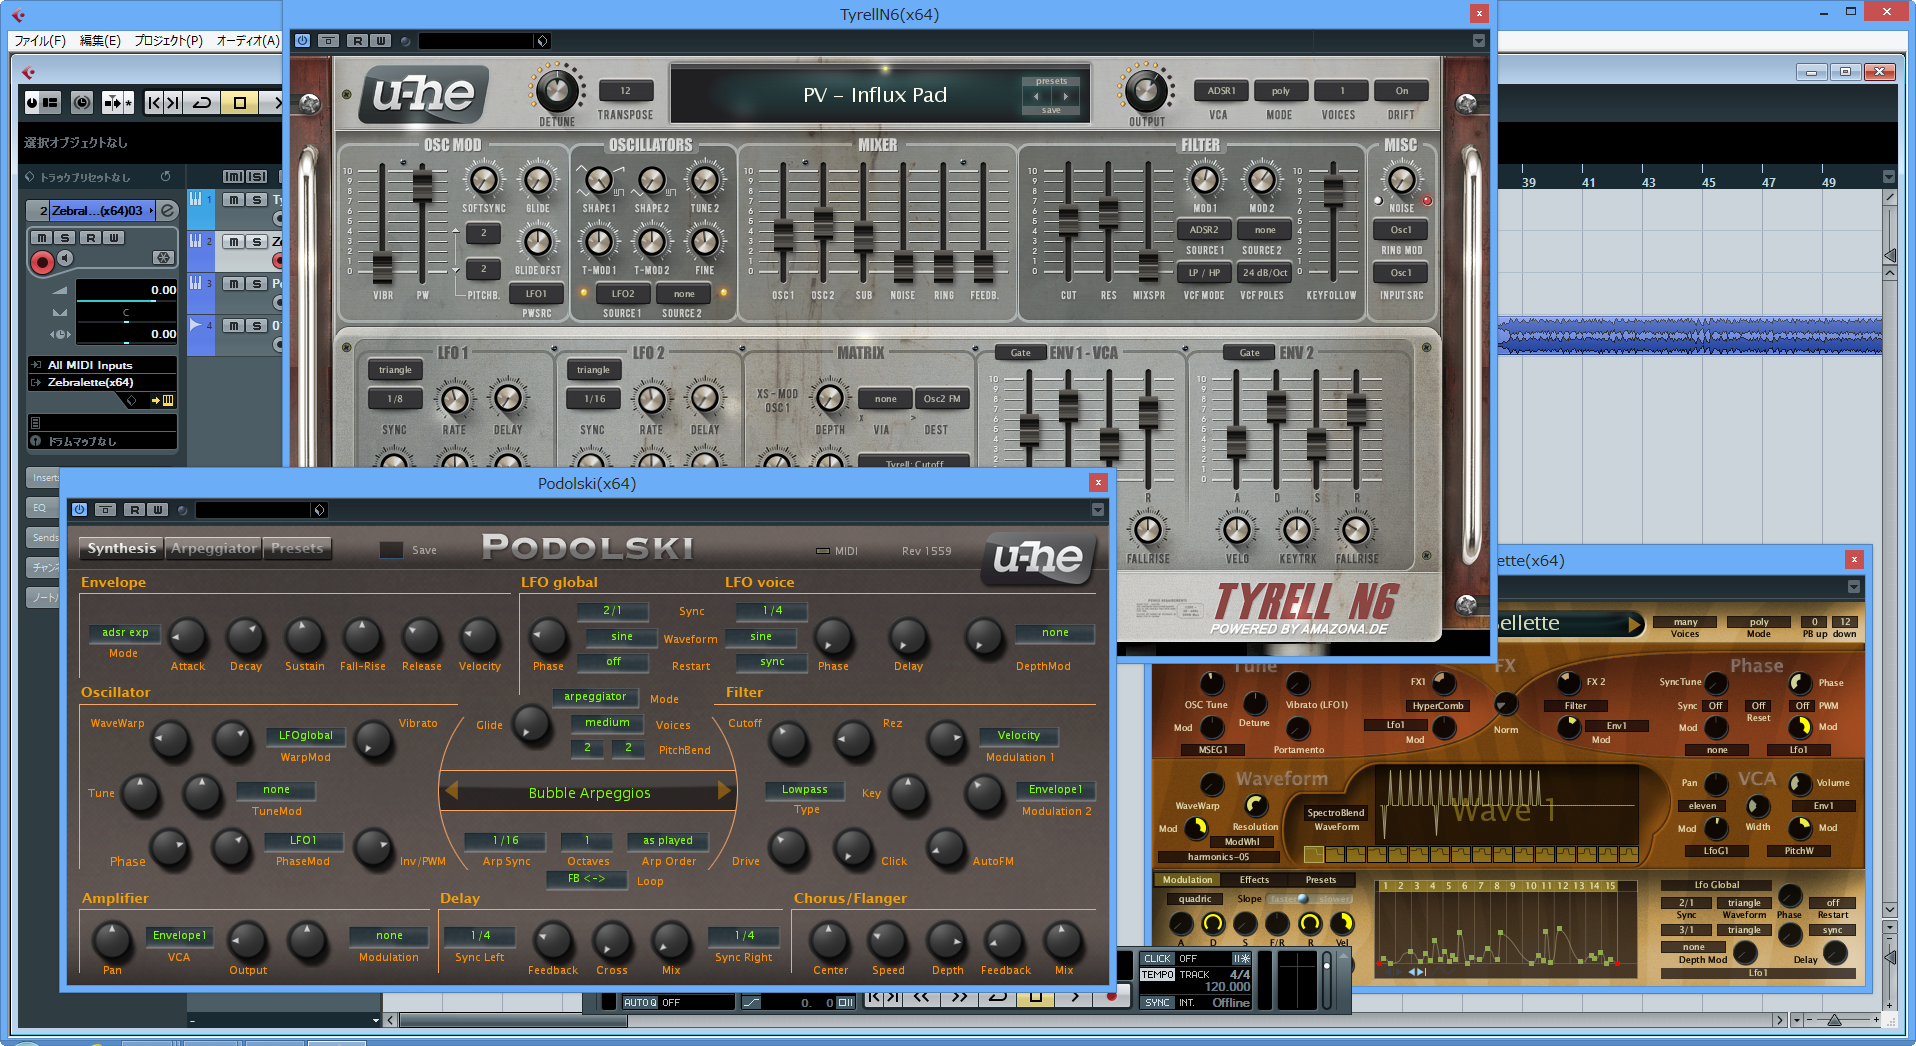Open プロジェクト(P) menu
This screenshot has height=1046, width=1916.
168,41
